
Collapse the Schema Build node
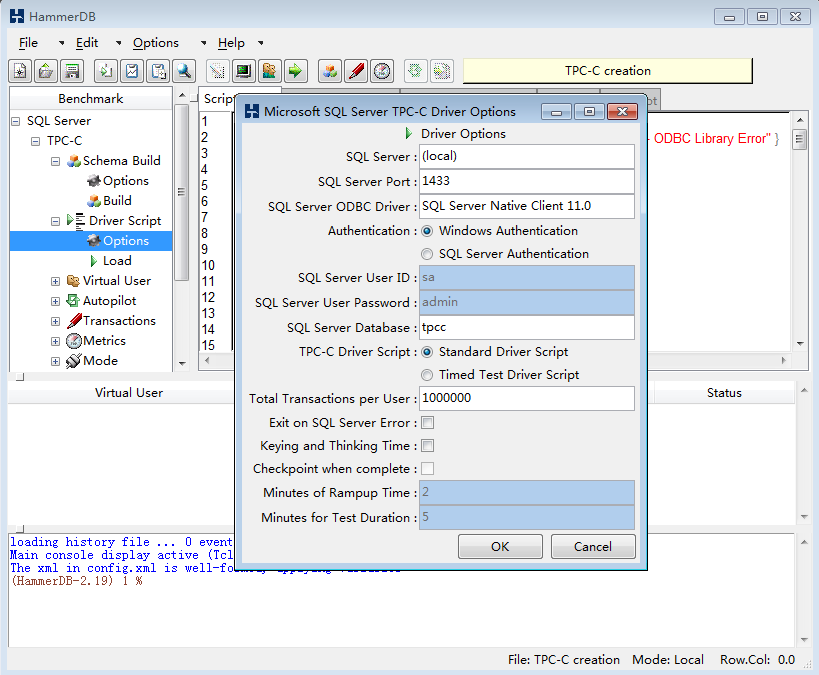(x=55, y=161)
